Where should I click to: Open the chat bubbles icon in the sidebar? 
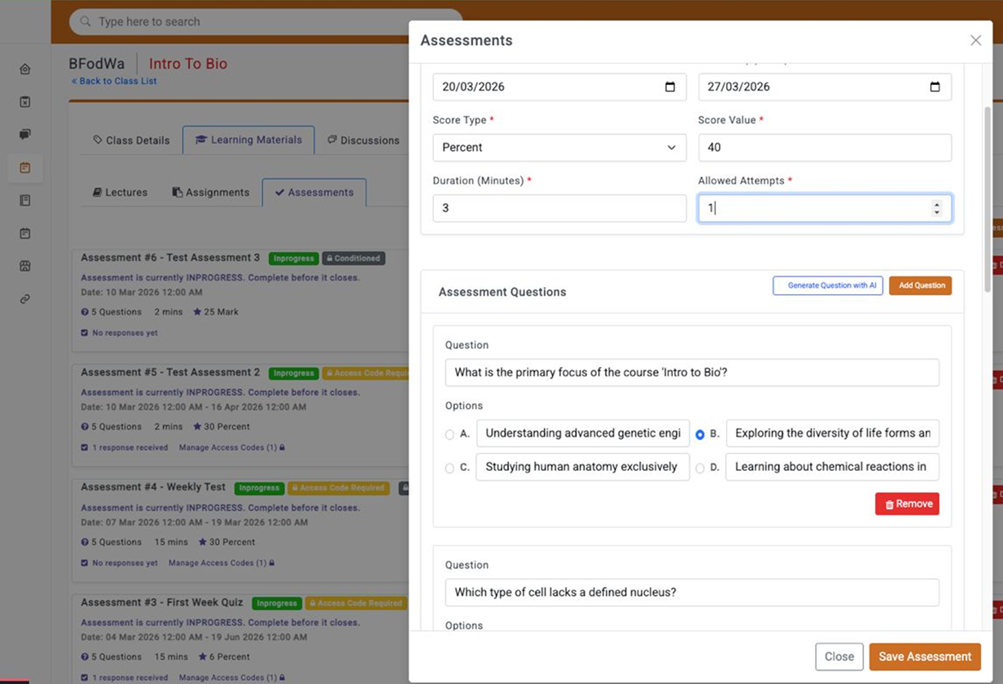(x=25, y=134)
